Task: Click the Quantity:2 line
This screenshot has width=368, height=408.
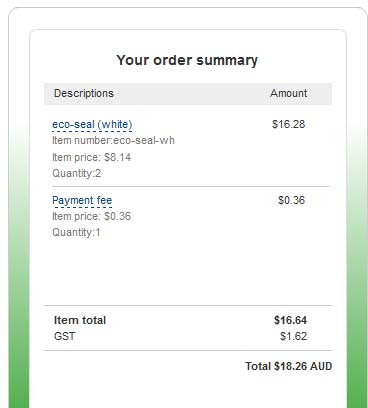Action: (77, 173)
